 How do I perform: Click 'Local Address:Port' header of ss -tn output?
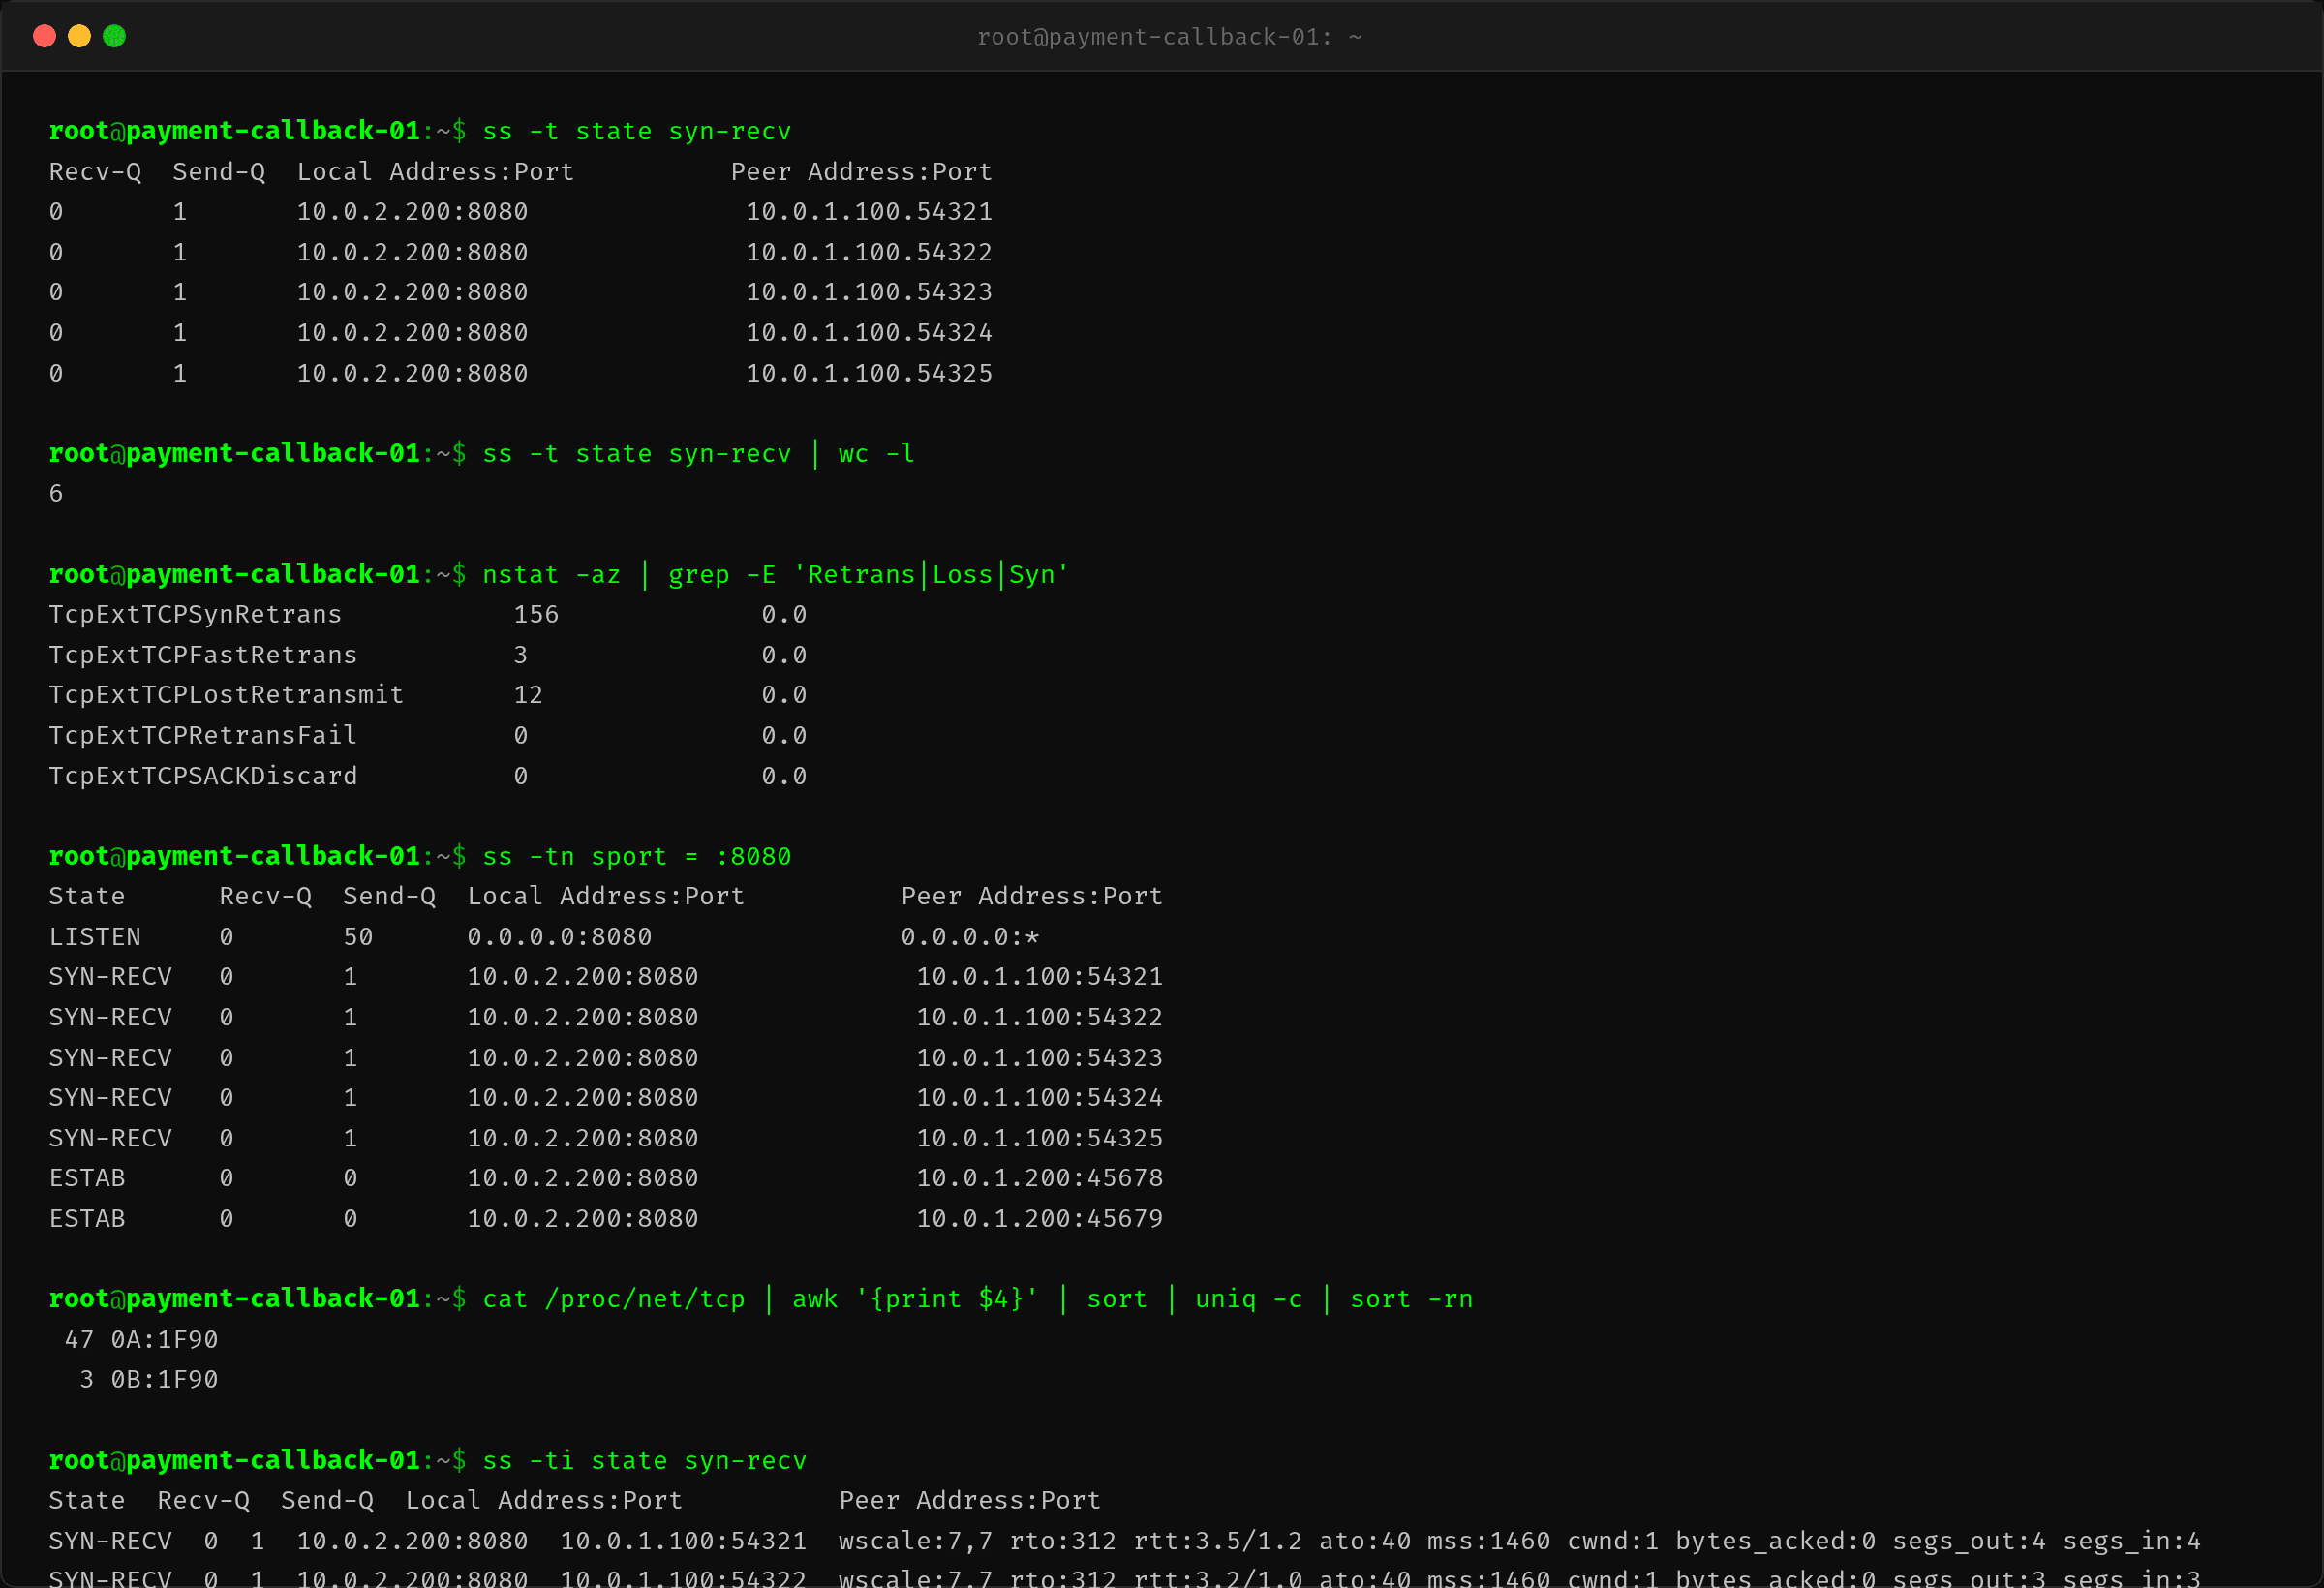606,896
